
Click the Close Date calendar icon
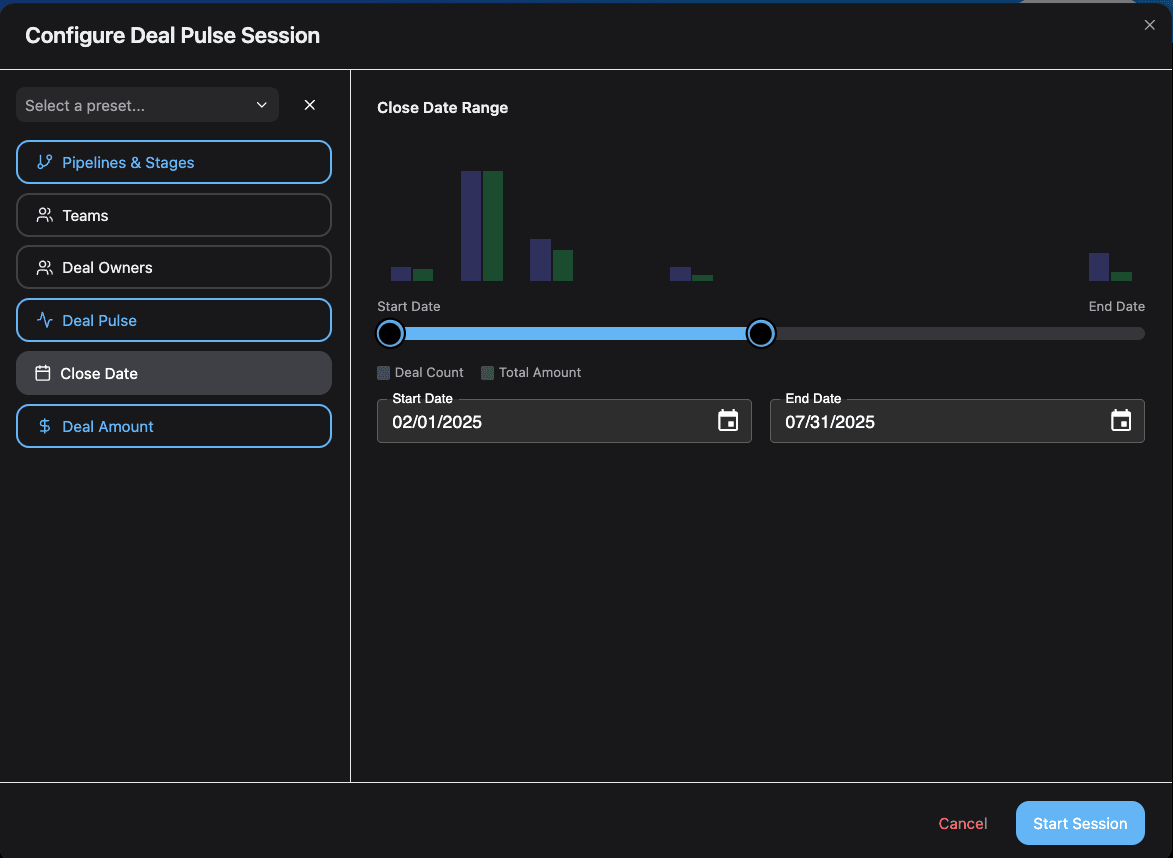pos(43,373)
